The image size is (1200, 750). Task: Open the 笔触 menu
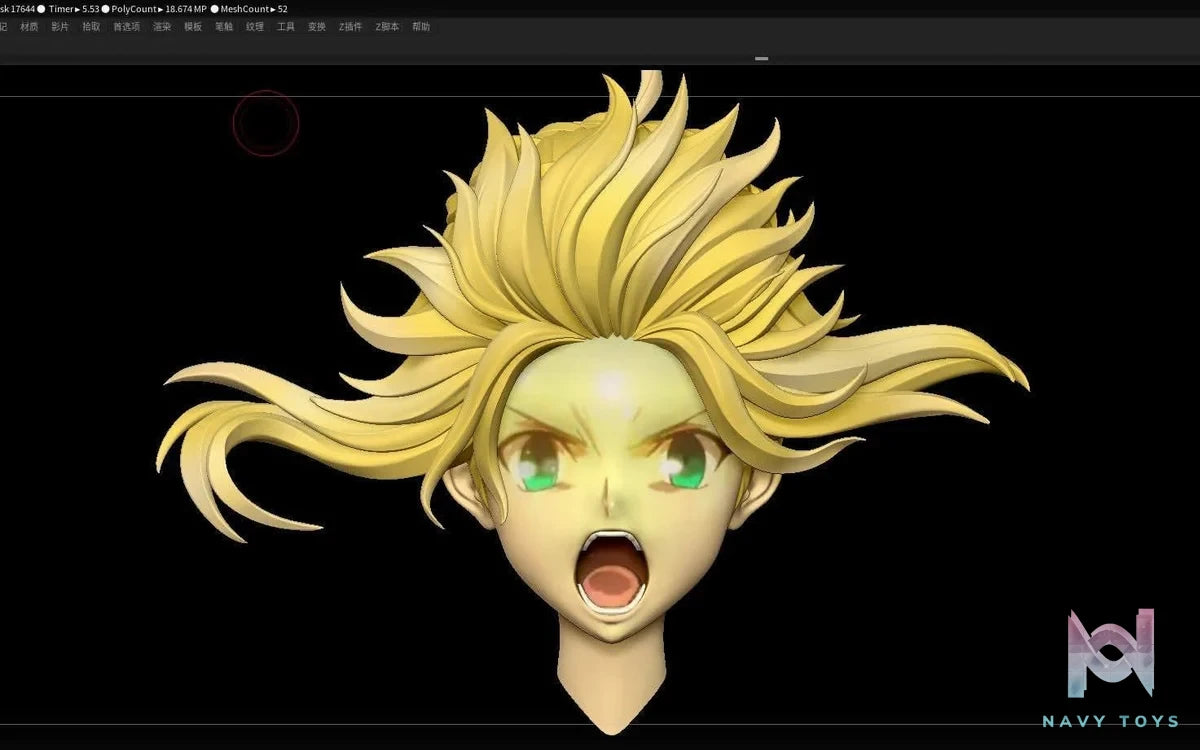[224, 27]
